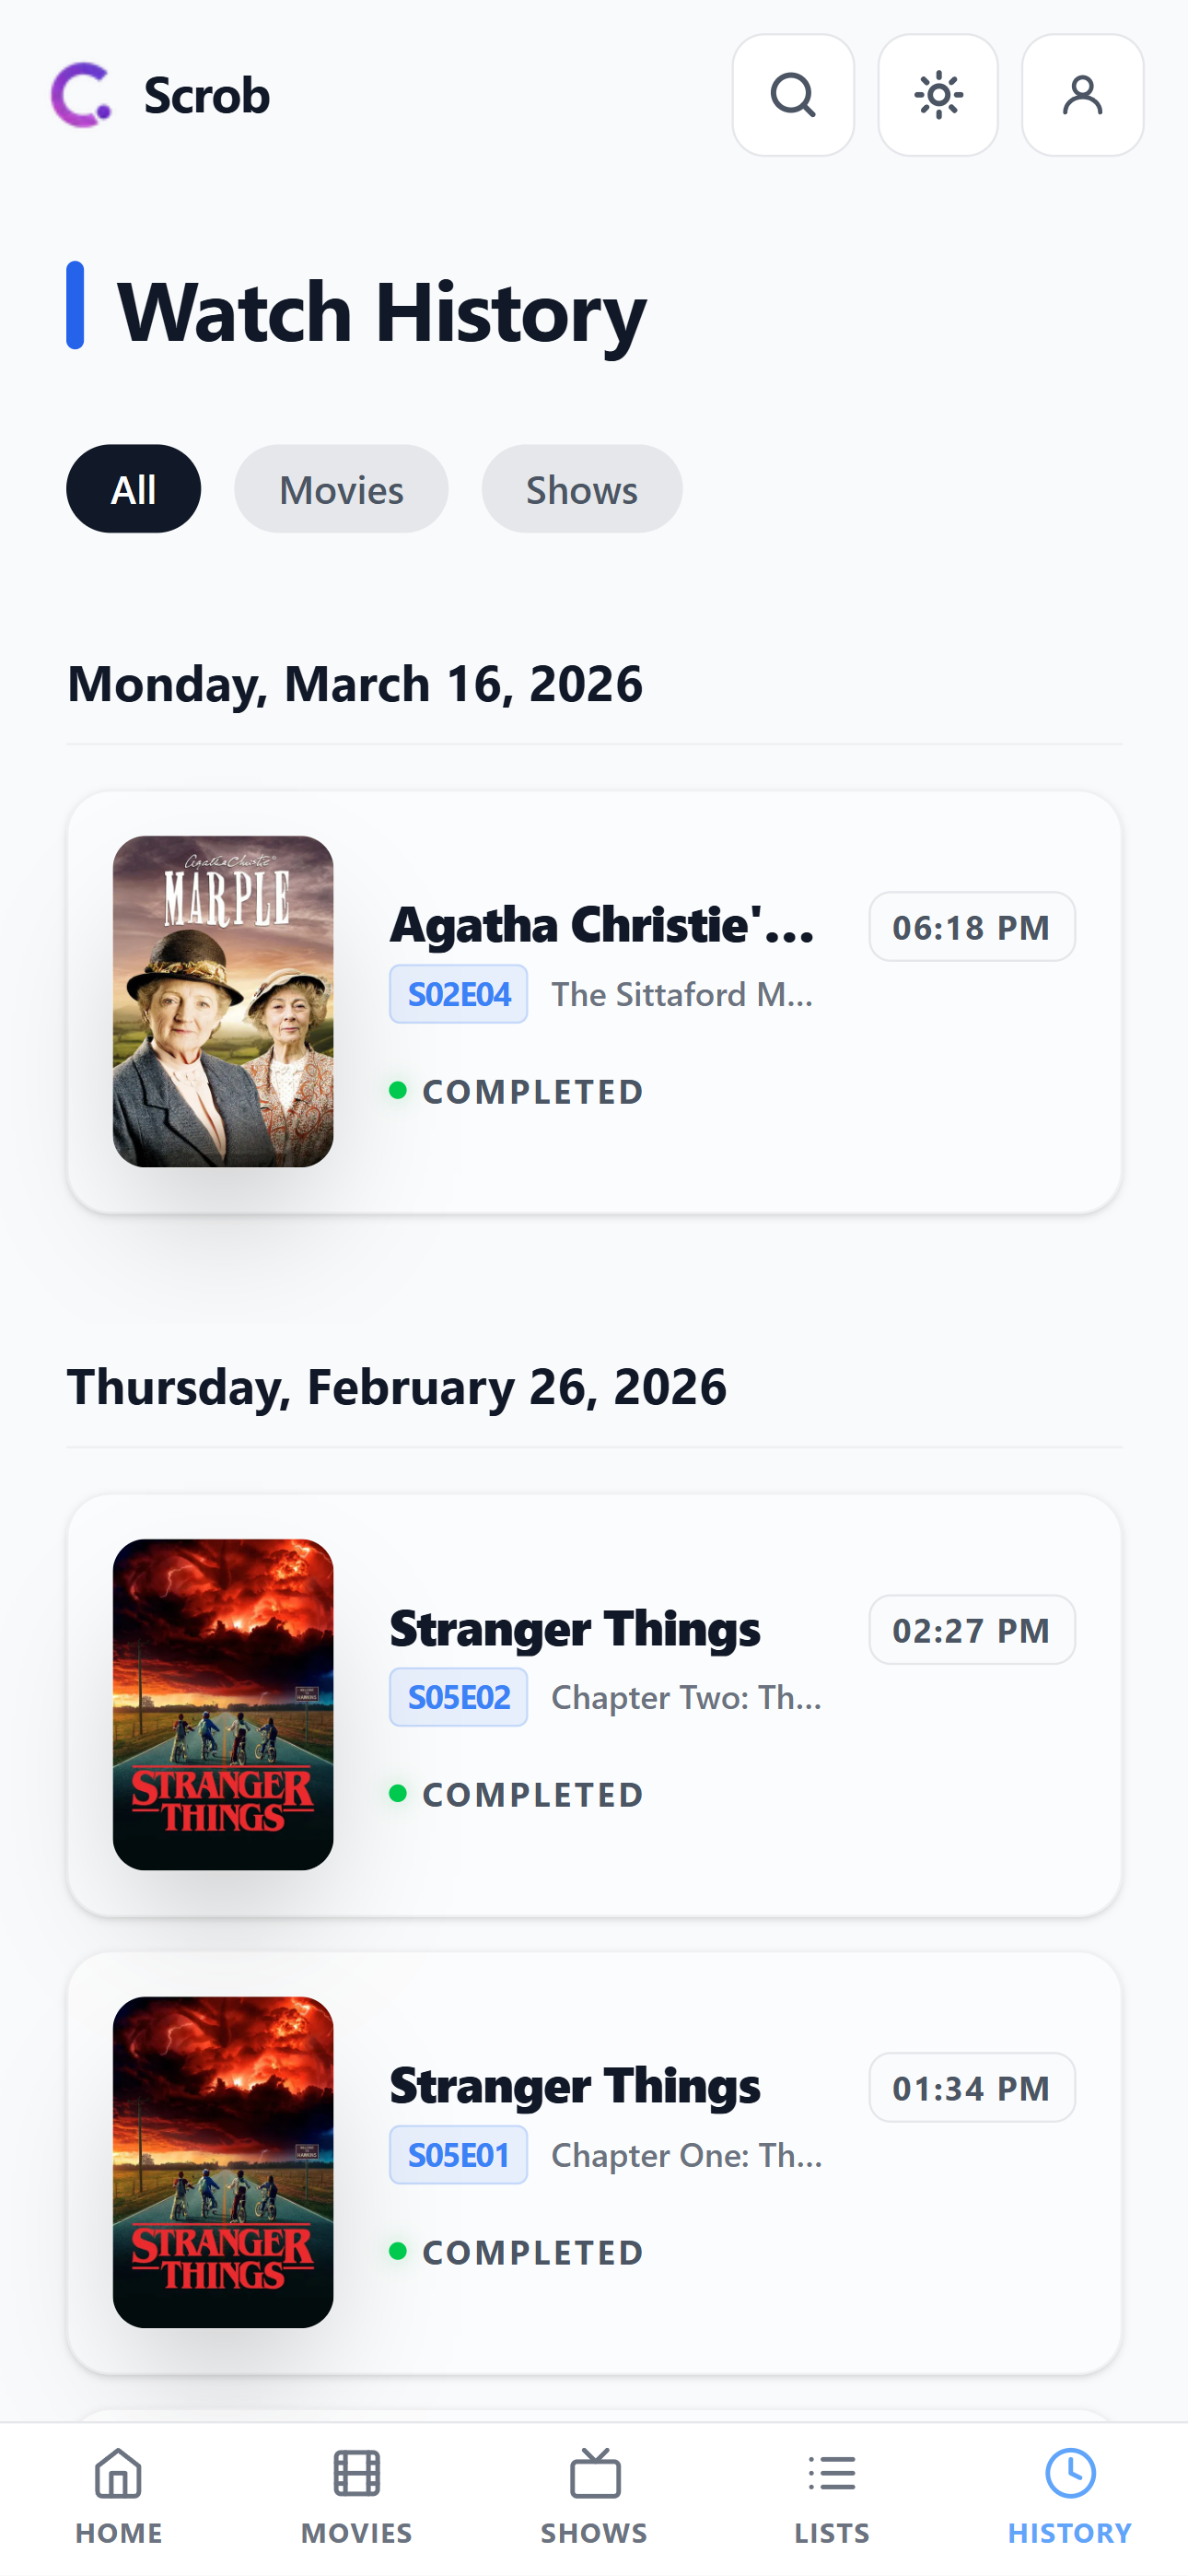The height and width of the screenshot is (2576, 1188).
Task: Click the Stranger Things S05E01 poster
Action: pos(223,2162)
